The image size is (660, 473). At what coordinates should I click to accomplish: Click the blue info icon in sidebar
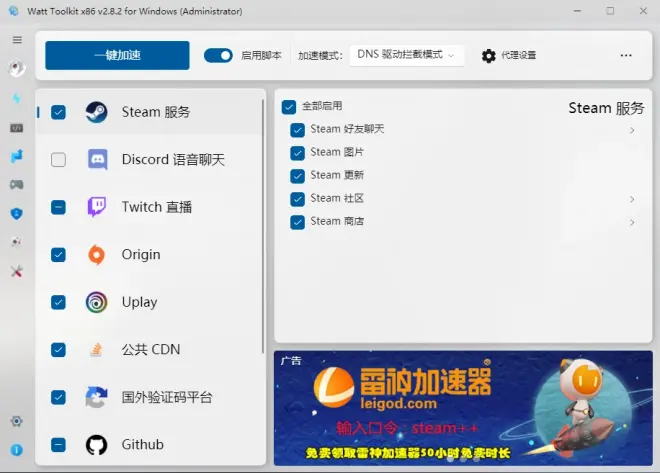(x=17, y=450)
